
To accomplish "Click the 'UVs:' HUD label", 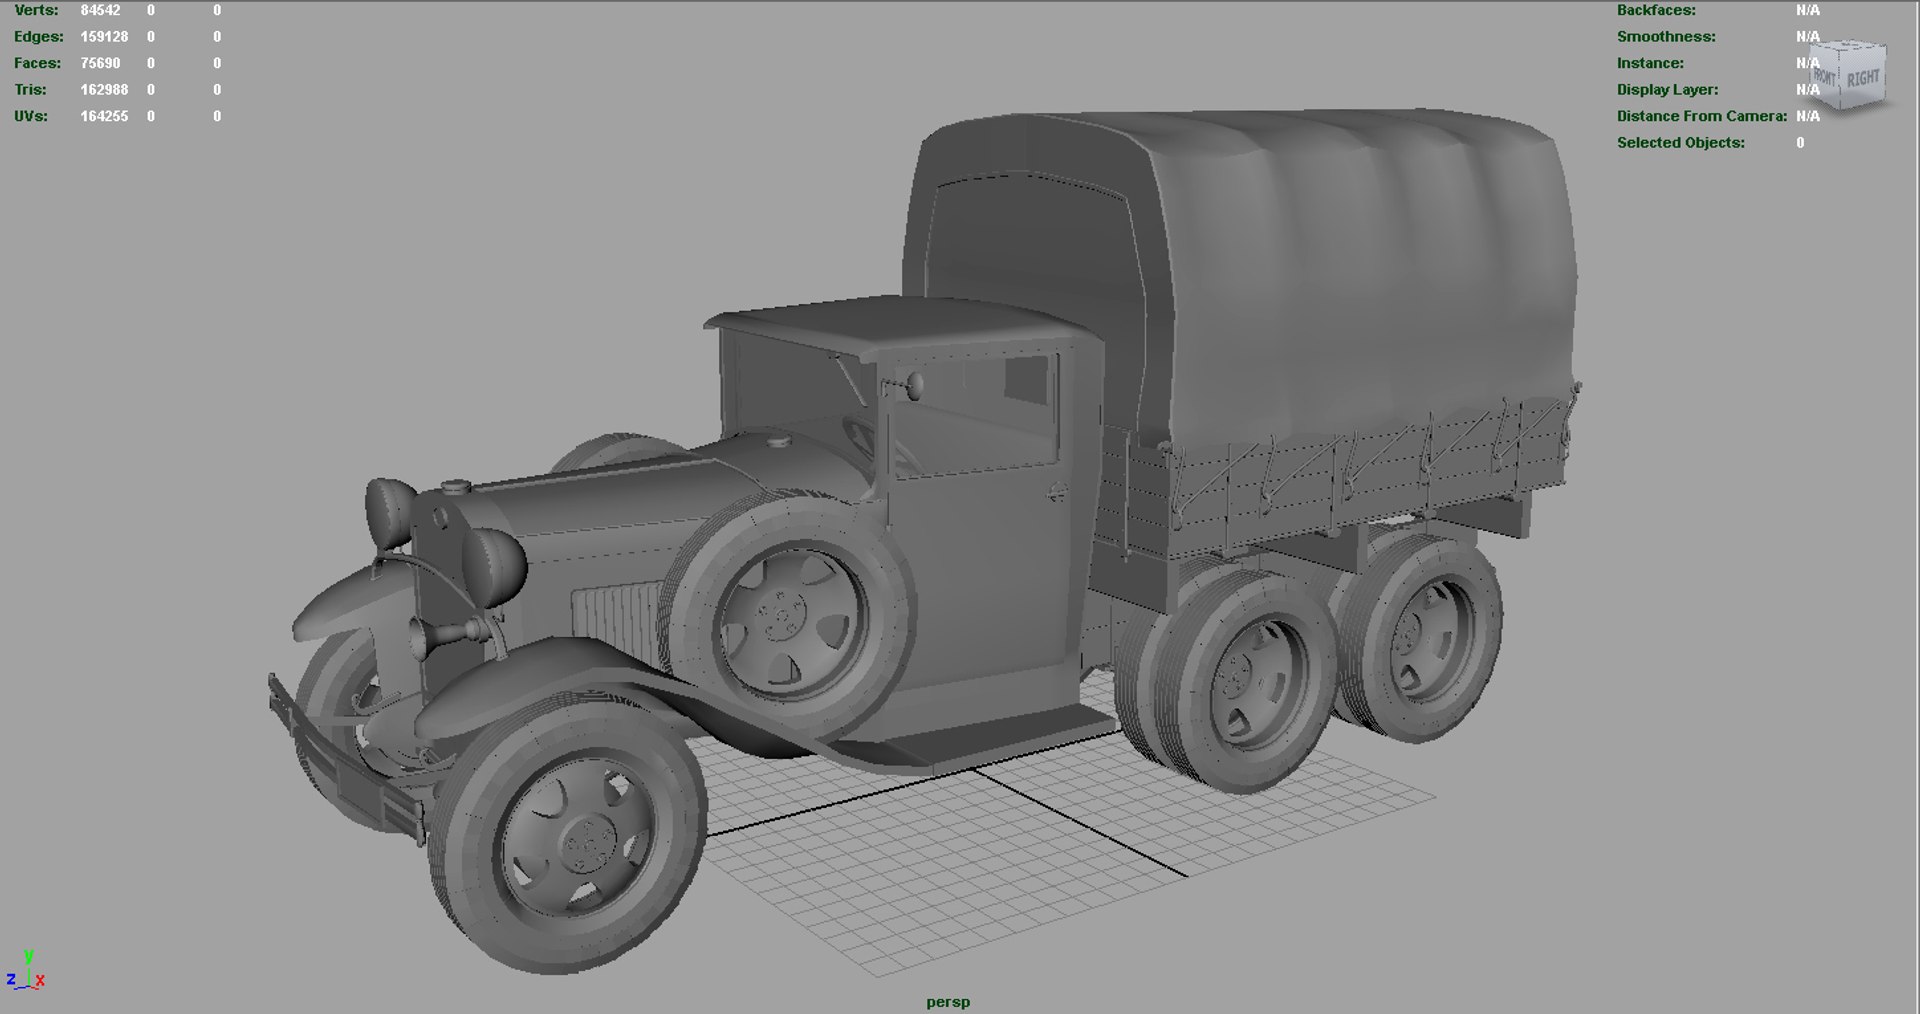I will pos(30,116).
